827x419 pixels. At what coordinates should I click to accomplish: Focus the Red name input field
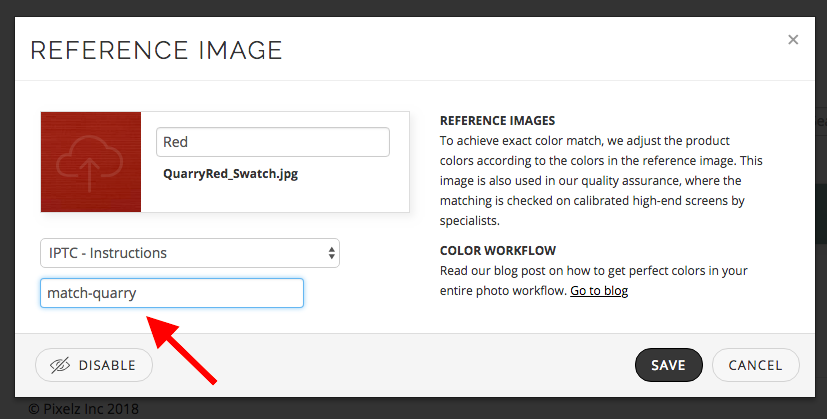[x=272, y=142]
